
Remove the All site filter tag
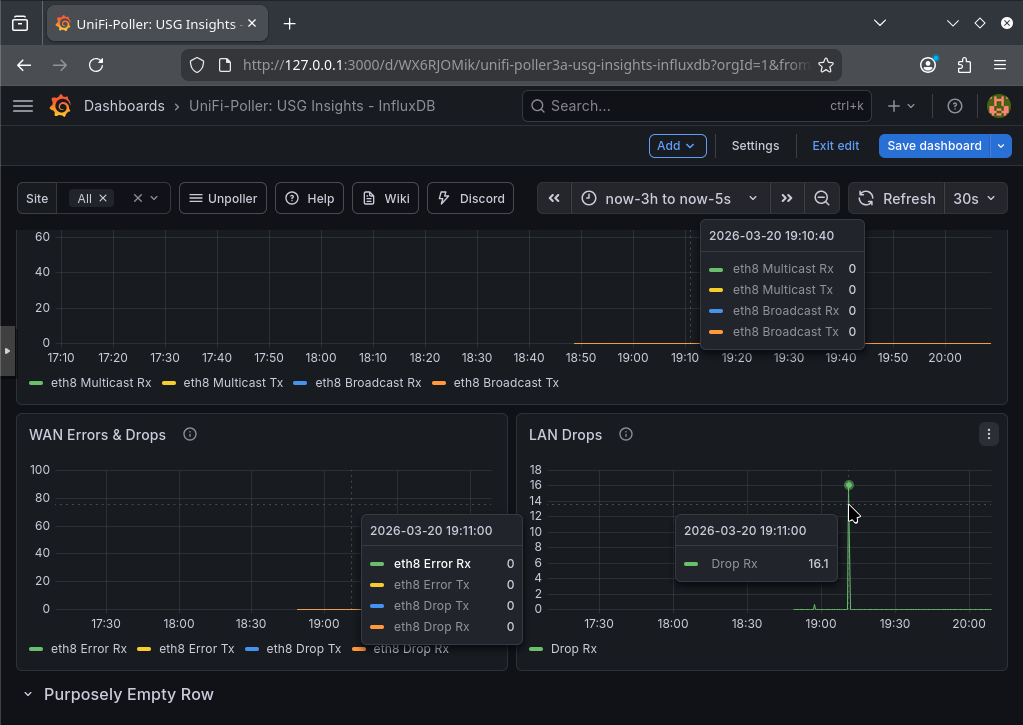point(105,198)
